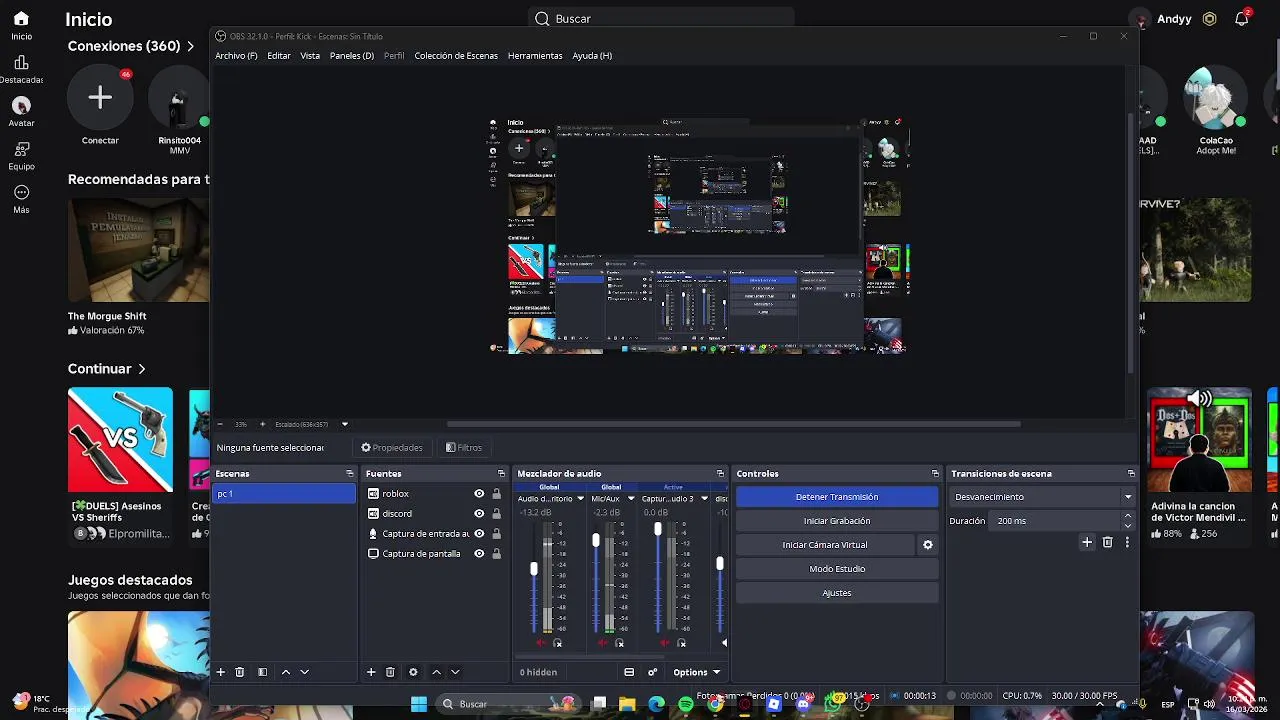1280x720 pixels.
Task: Undock the Controles panel
Action: pos(935,474)
